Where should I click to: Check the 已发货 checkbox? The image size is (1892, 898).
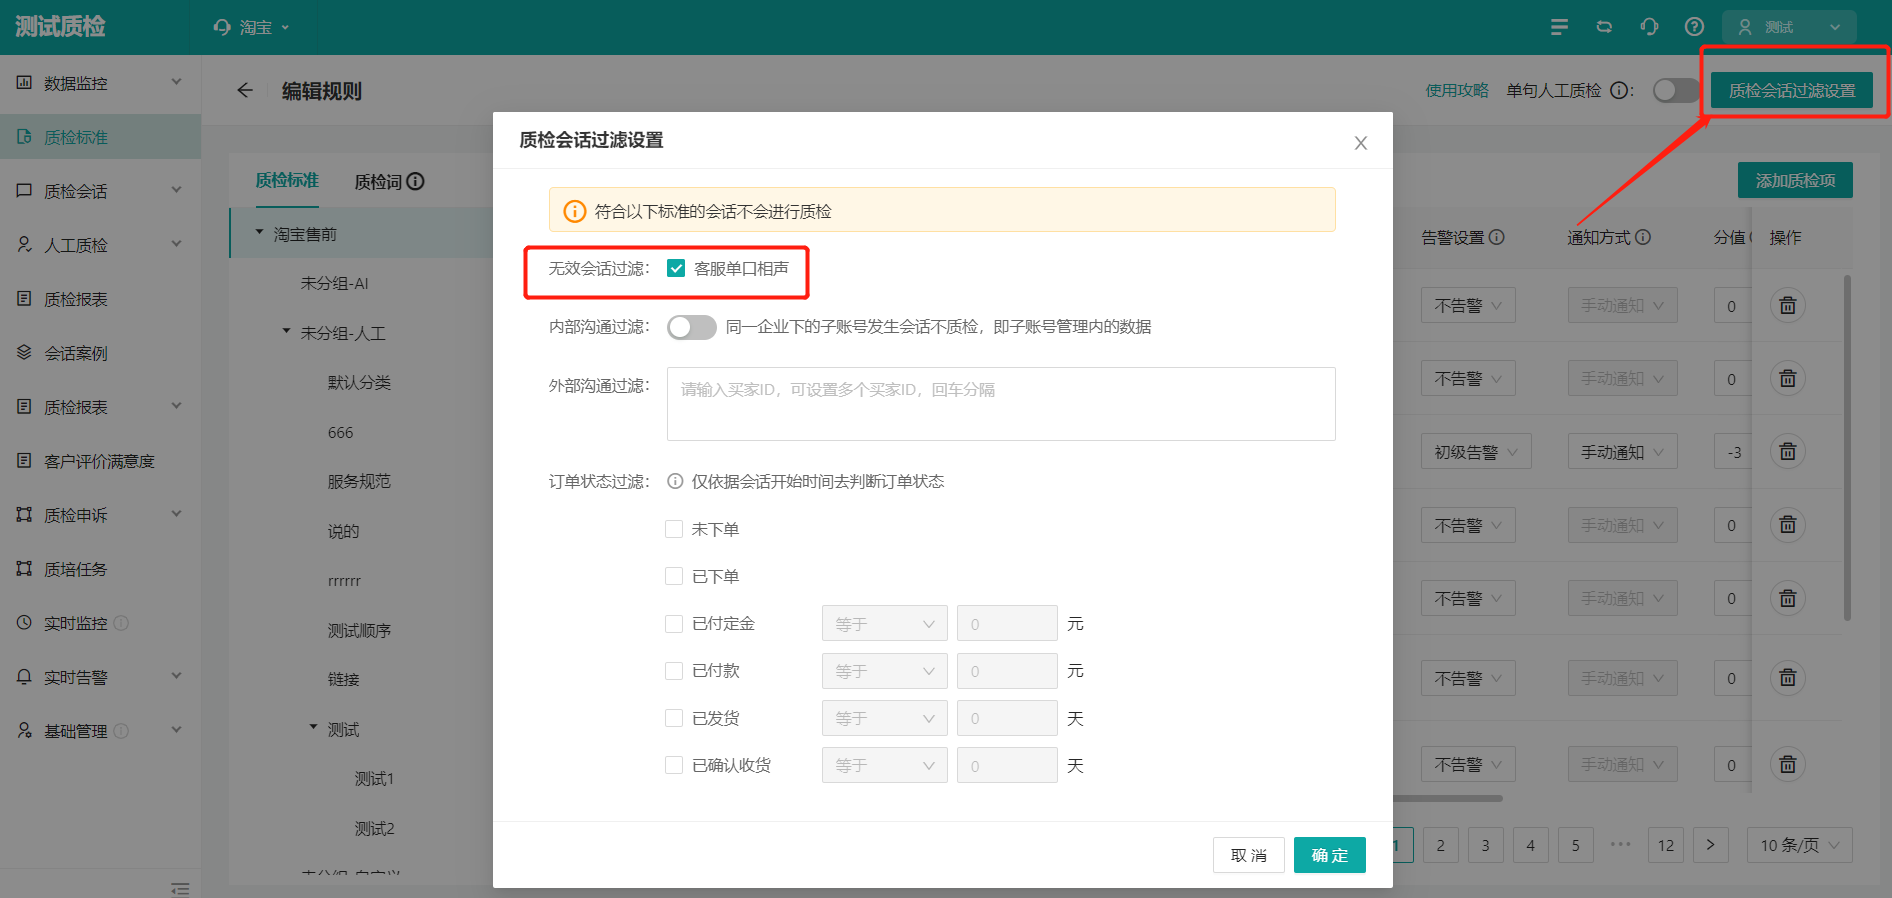pyautogui.click(x=674, y=718)
